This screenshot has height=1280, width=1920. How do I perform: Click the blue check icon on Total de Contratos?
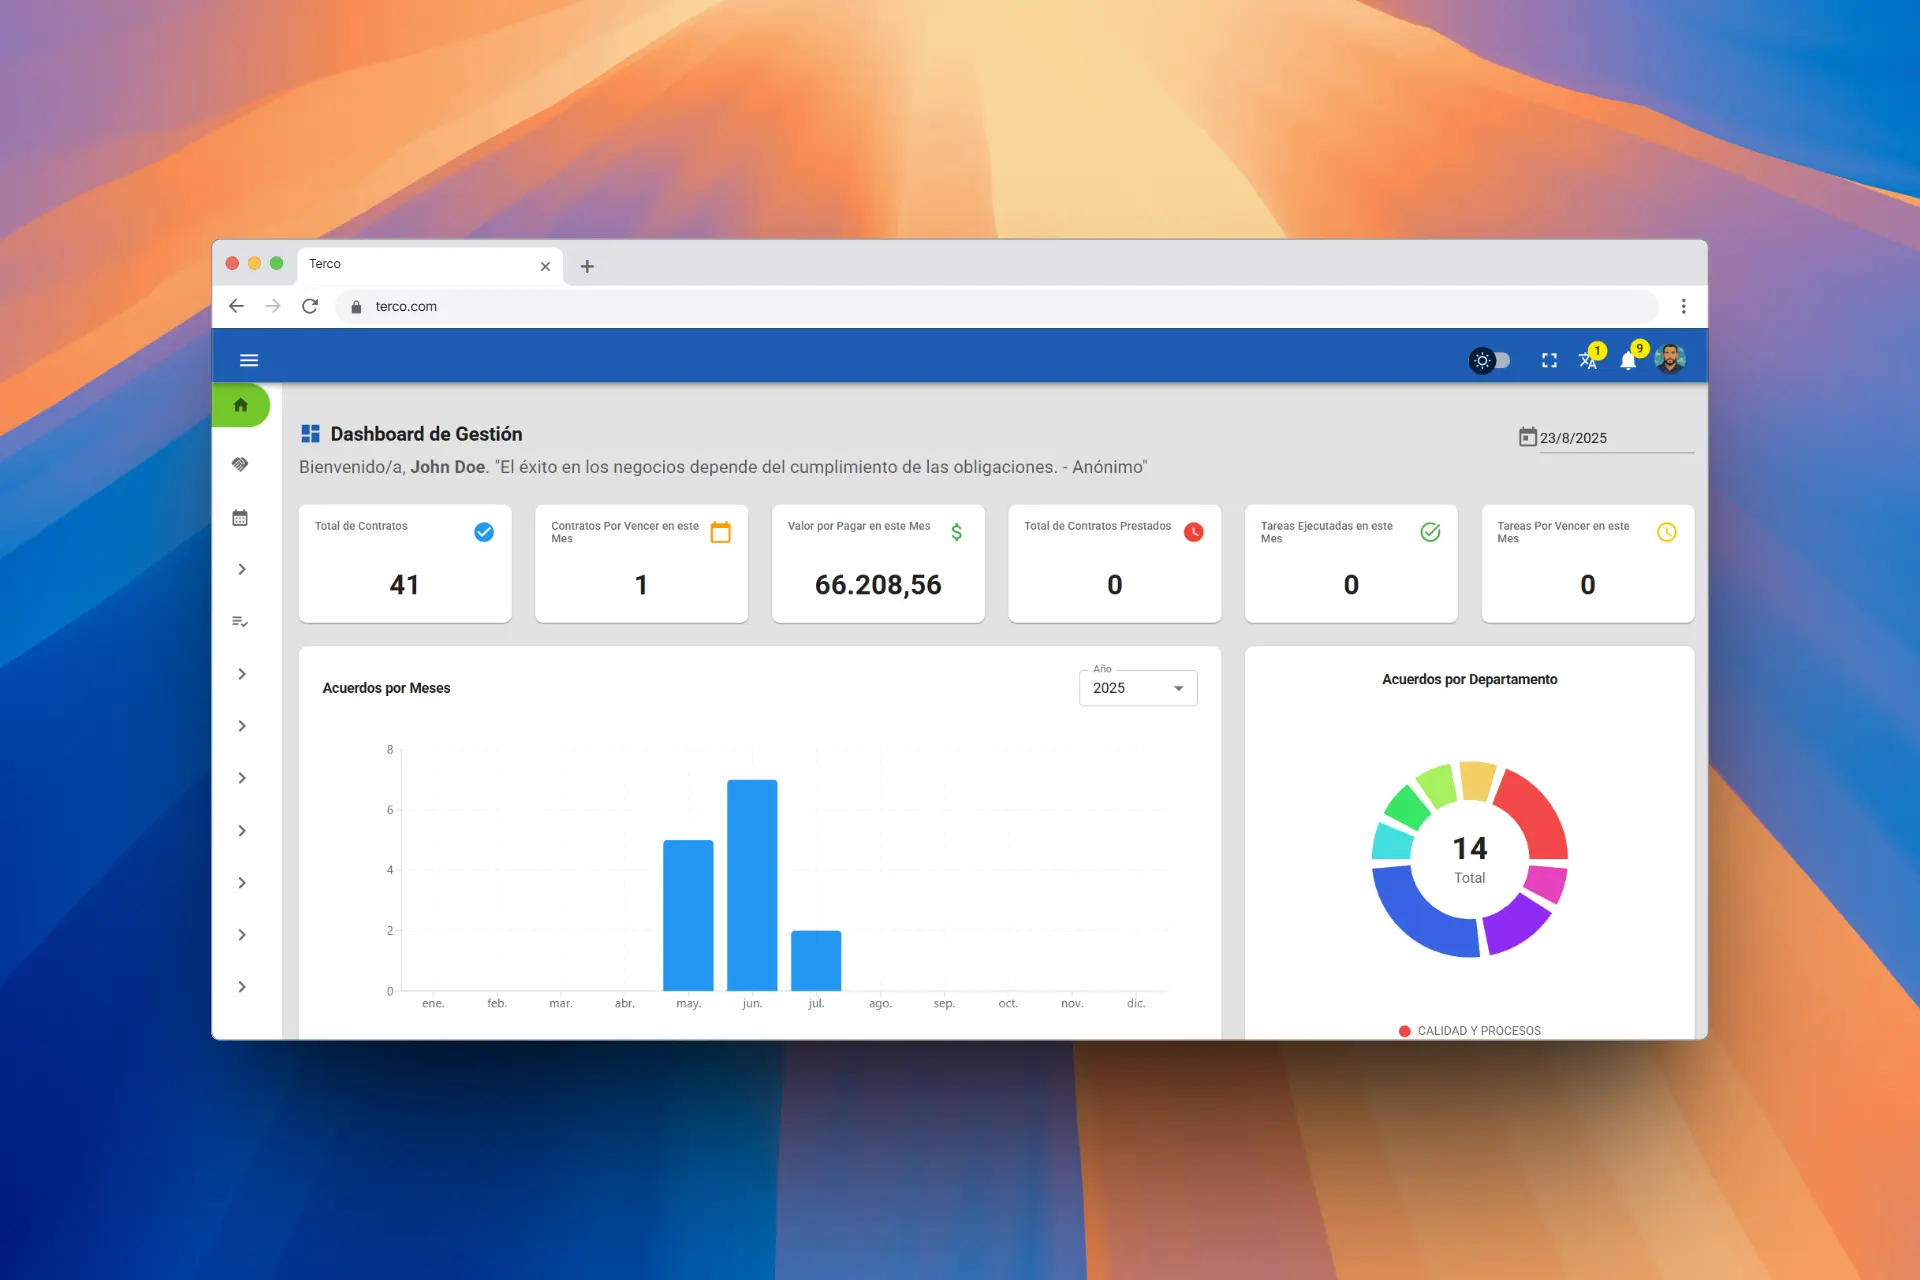tap(484, 532)
